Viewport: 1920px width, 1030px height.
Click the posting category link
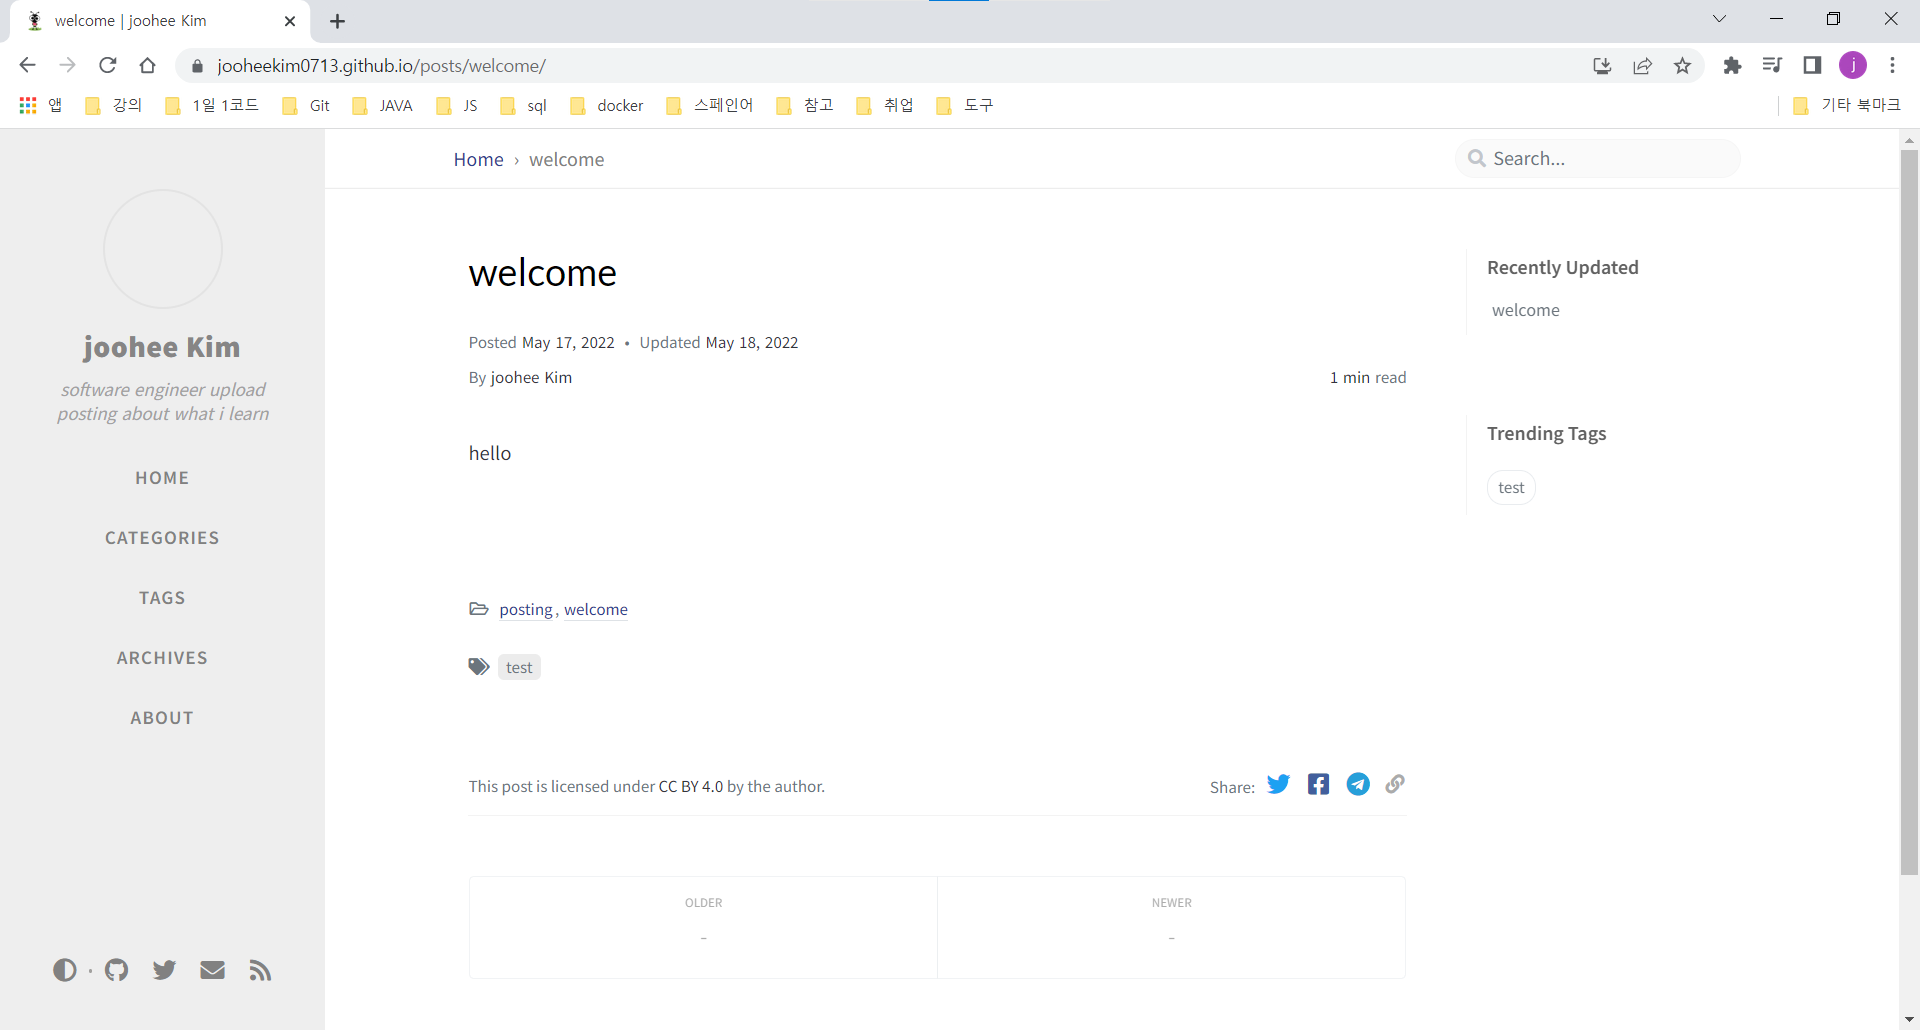[526, 610]
